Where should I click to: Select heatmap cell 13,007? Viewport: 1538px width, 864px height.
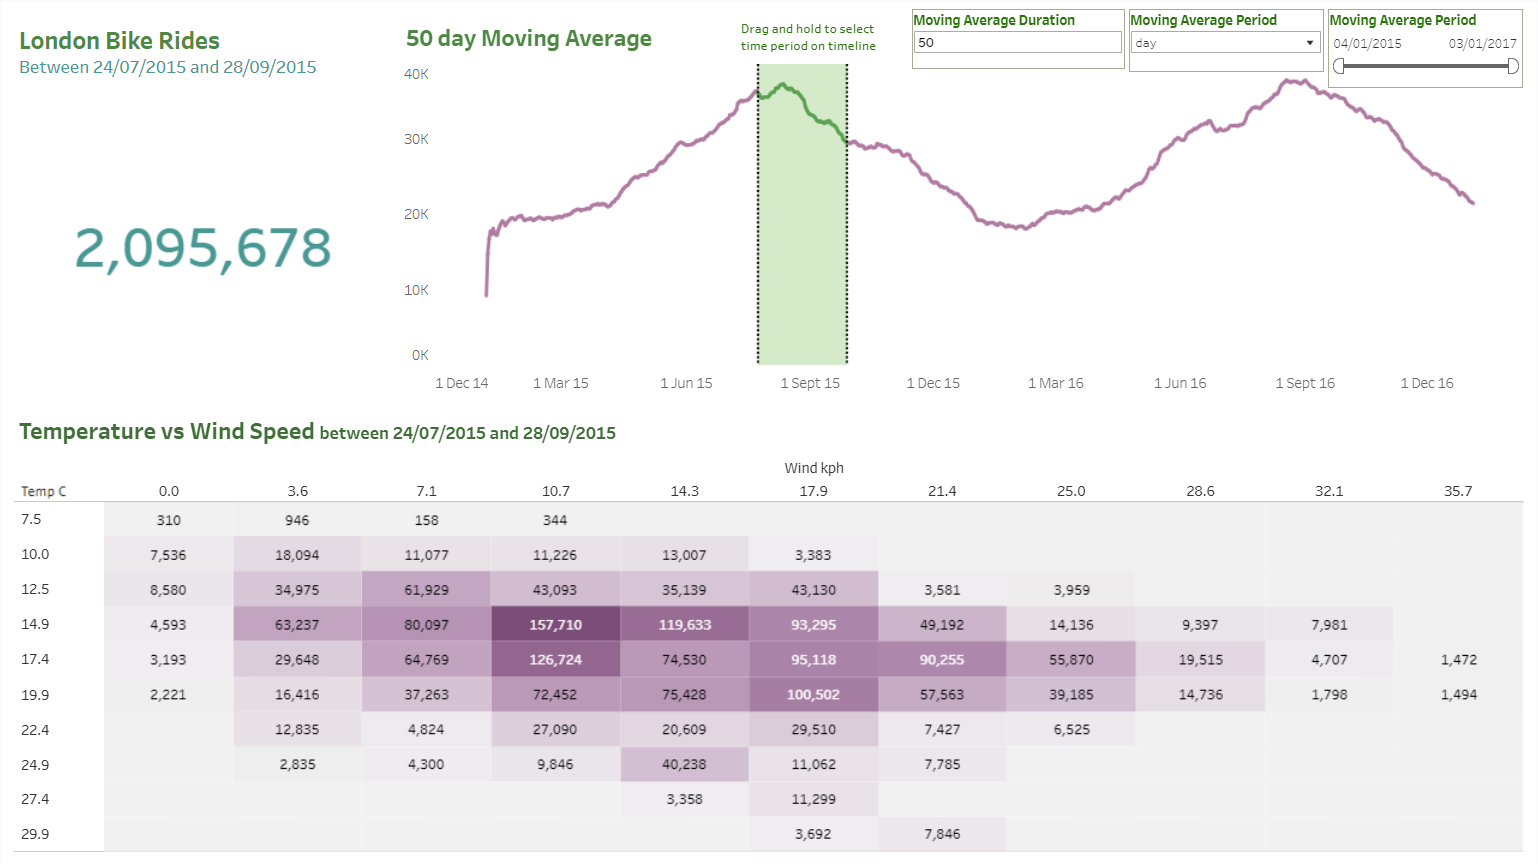tap(684, 554)
